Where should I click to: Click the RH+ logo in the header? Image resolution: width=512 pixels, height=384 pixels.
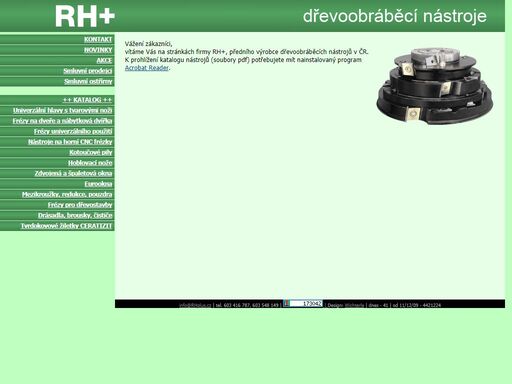[85, 16]
